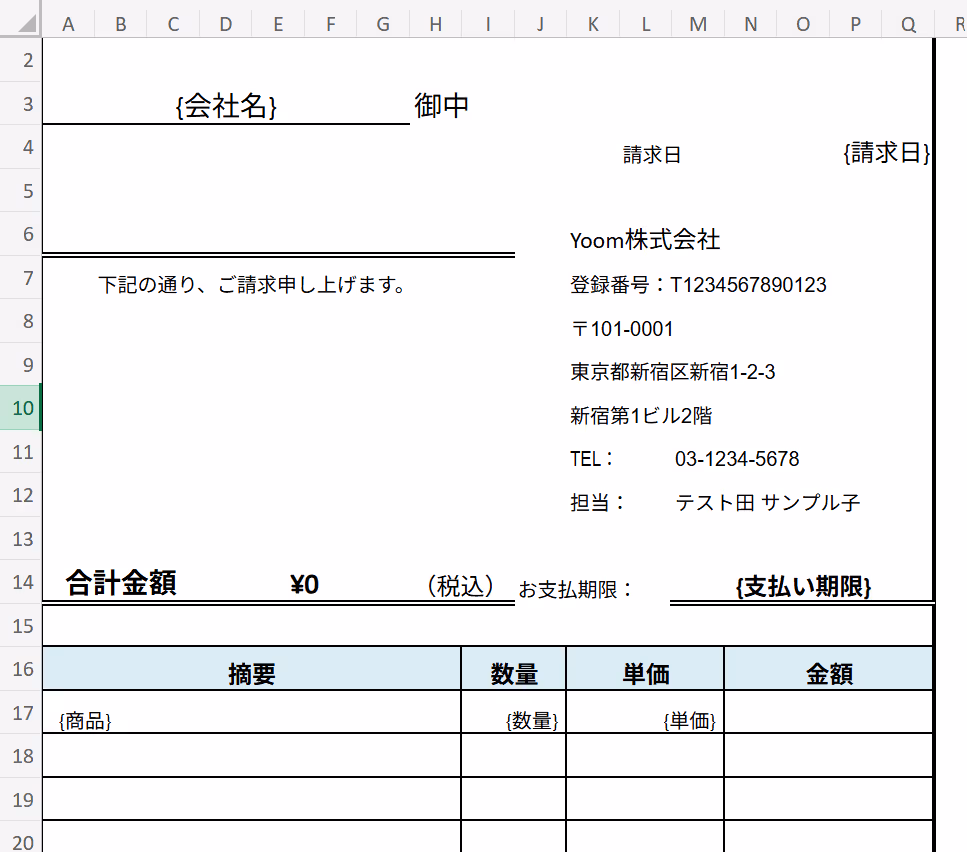
Task: Click the 担当： label cell
Action: click(x=597, y=502)
